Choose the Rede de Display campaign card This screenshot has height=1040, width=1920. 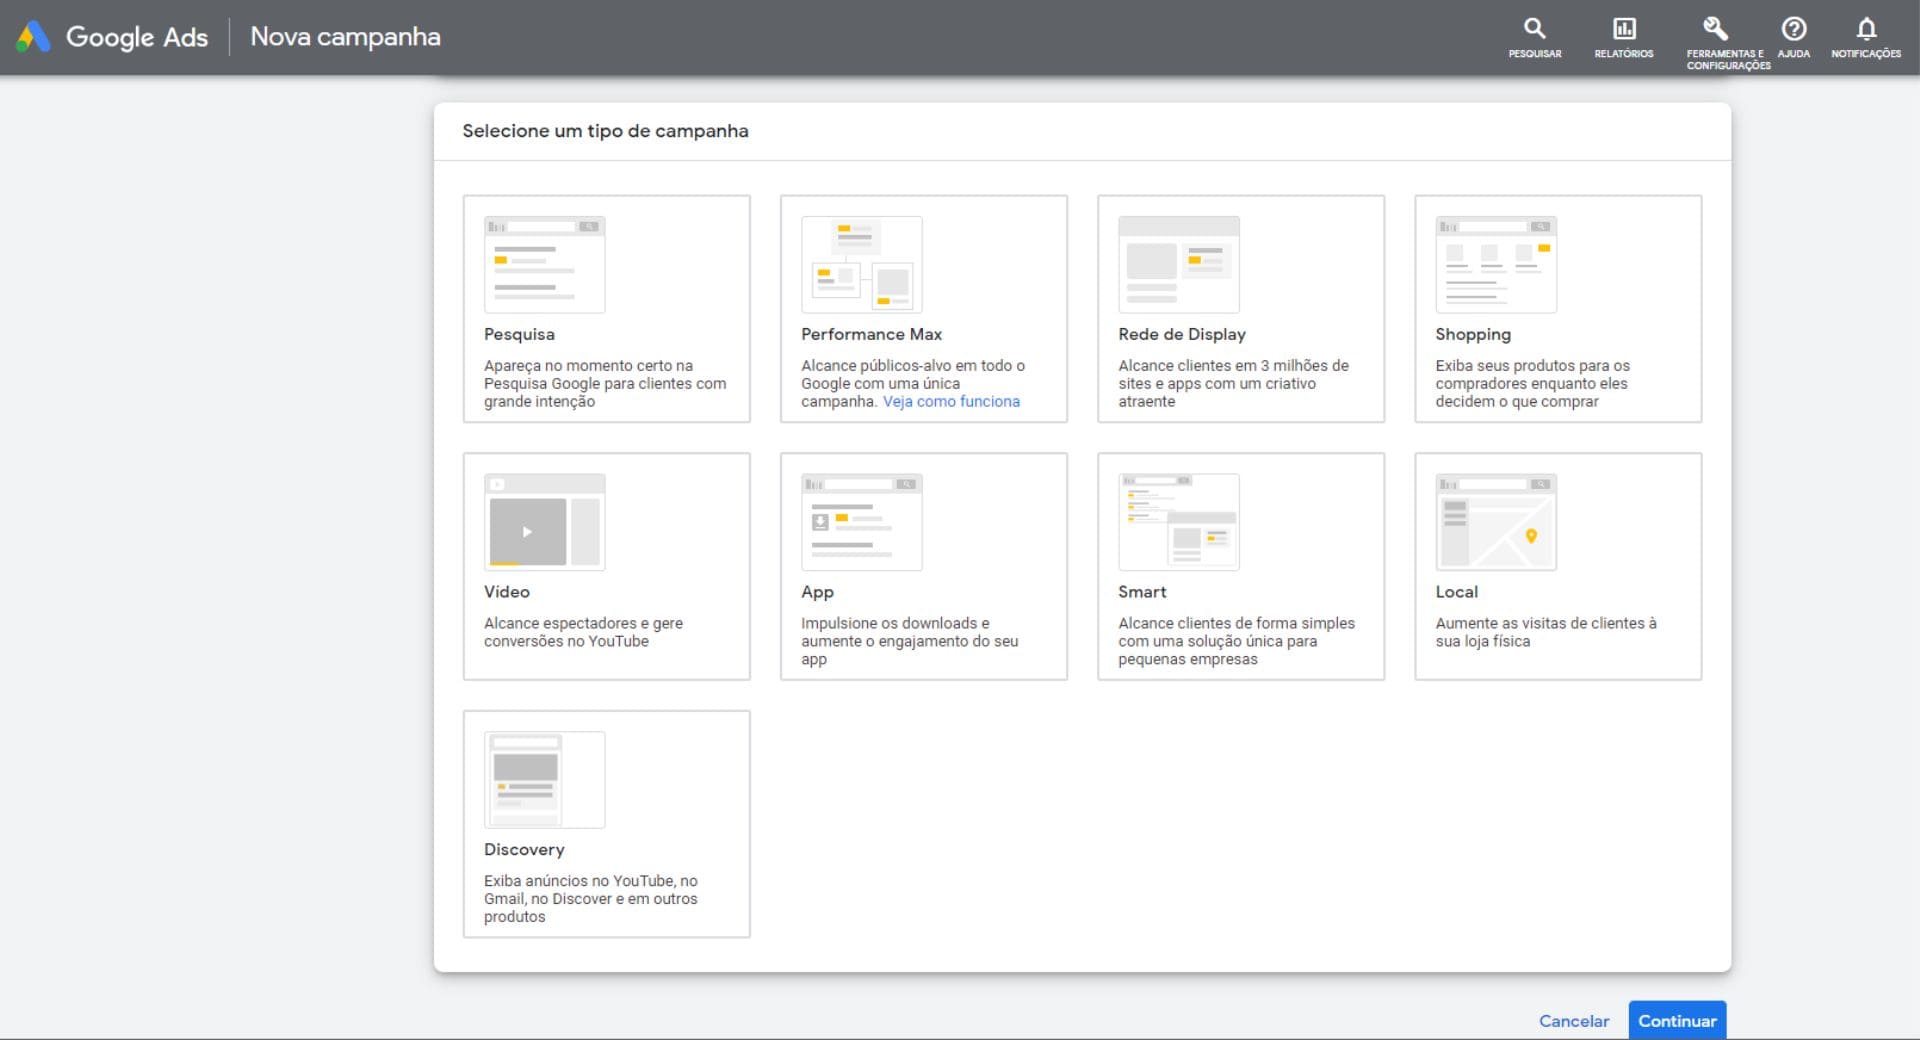coord(1240,309)
